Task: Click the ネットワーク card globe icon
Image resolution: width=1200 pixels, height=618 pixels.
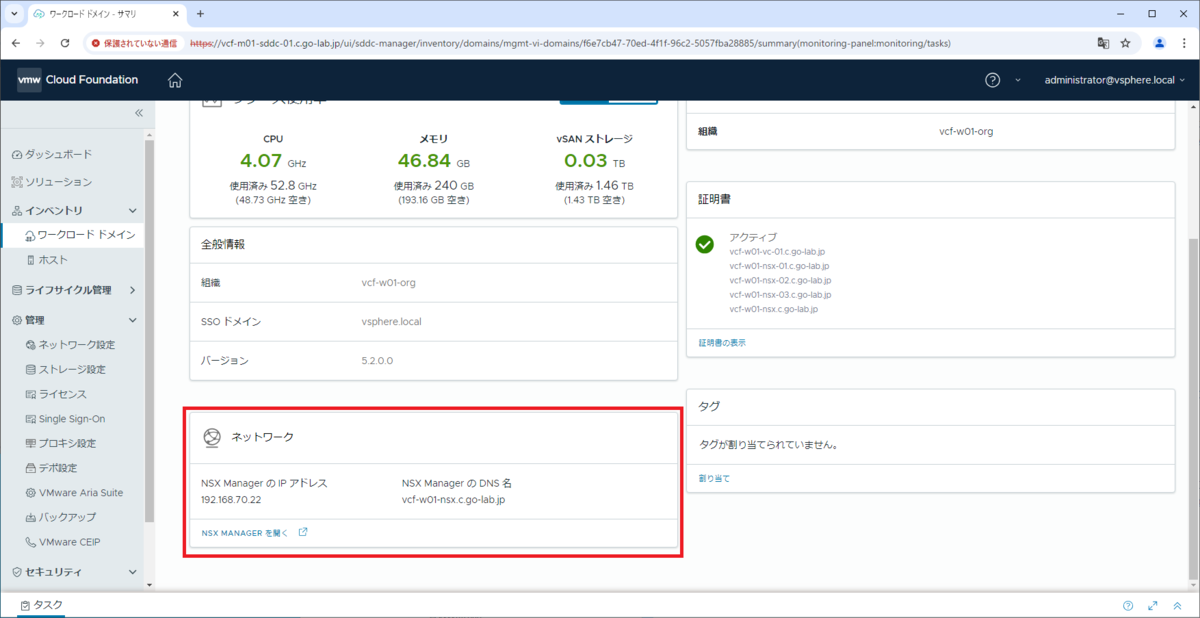Action: [x=210, y=437]
